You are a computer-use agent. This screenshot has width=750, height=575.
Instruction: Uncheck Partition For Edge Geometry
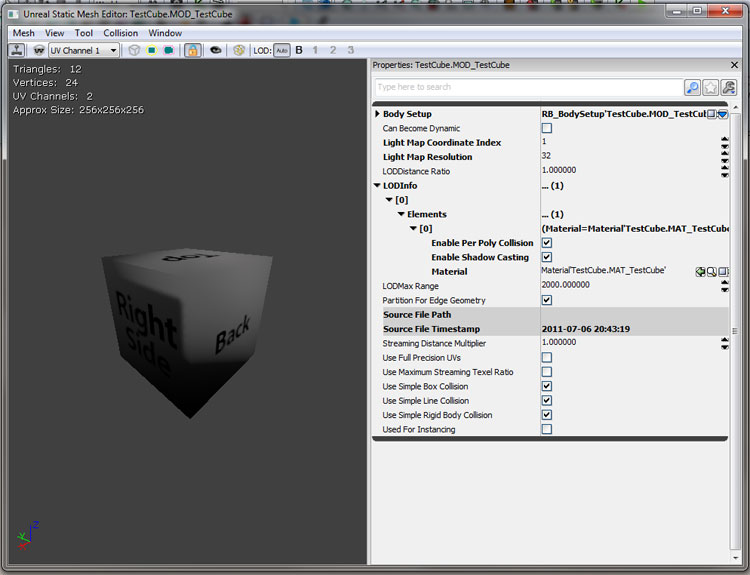[x=547, y=300]
